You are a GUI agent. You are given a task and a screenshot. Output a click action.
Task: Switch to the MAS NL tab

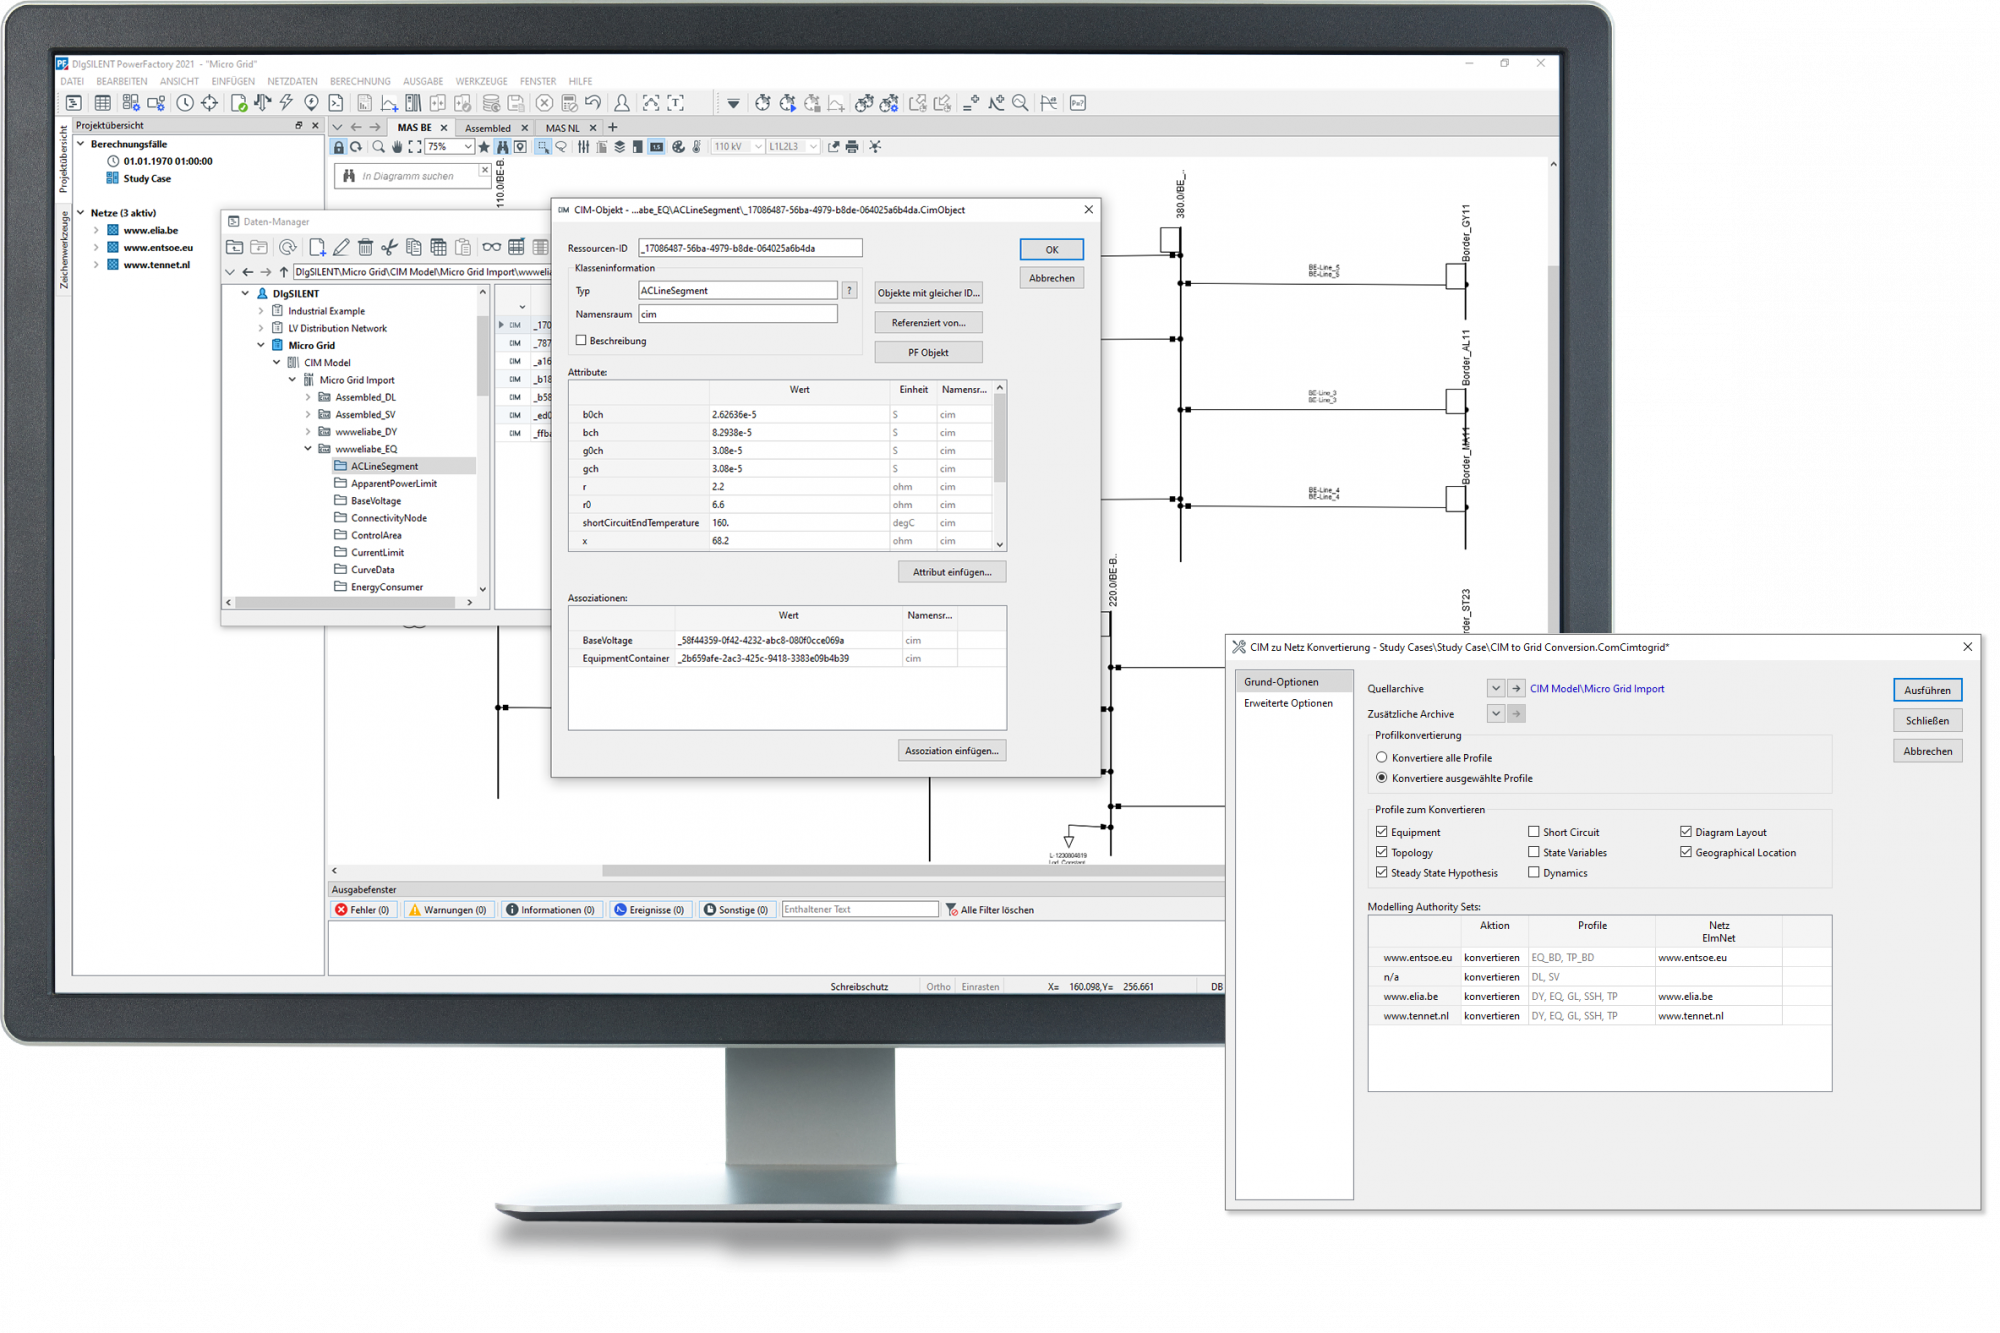point(562,128)
